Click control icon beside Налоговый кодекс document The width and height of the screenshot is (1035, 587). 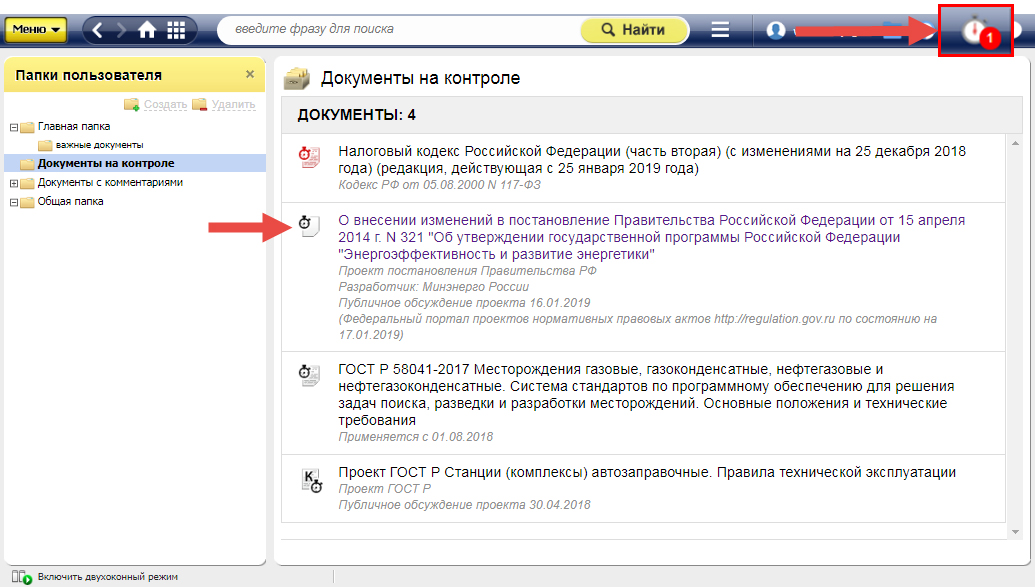point(310,156)
